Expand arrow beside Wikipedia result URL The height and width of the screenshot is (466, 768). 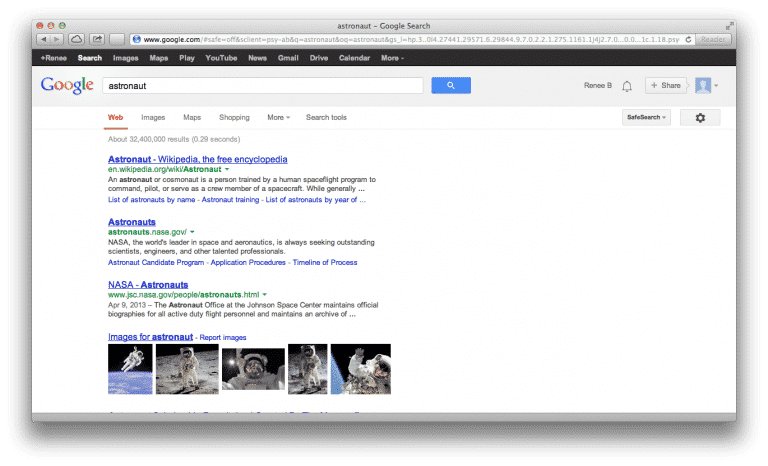(x=227, y=170)
